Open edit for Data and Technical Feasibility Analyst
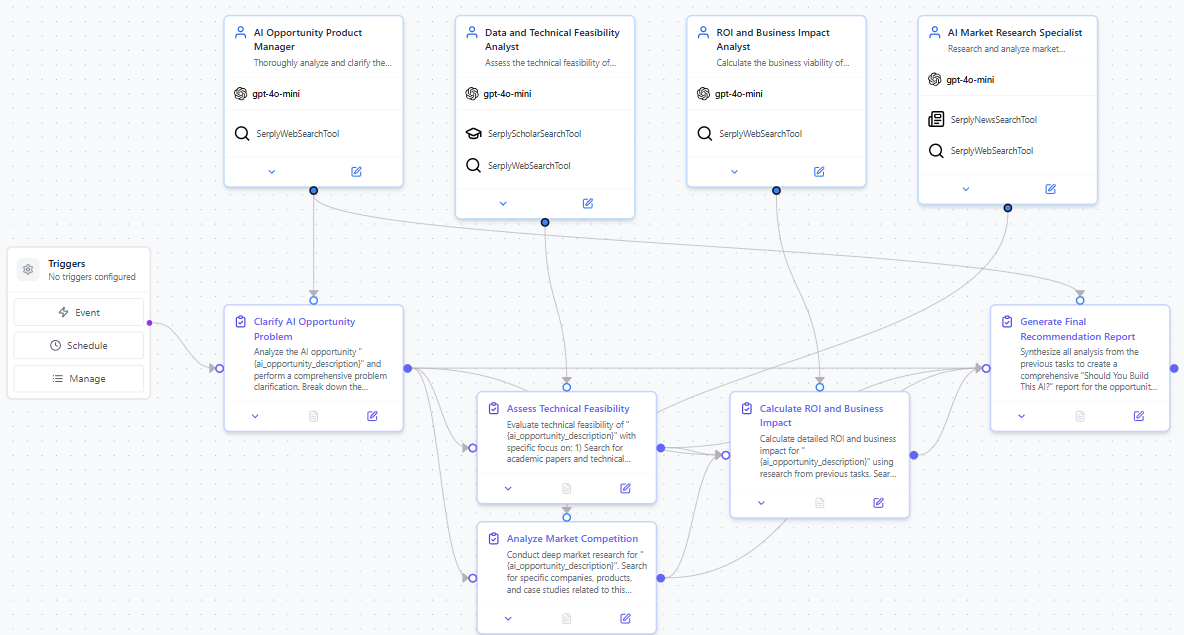1184x635 pixels. point(588,203)
